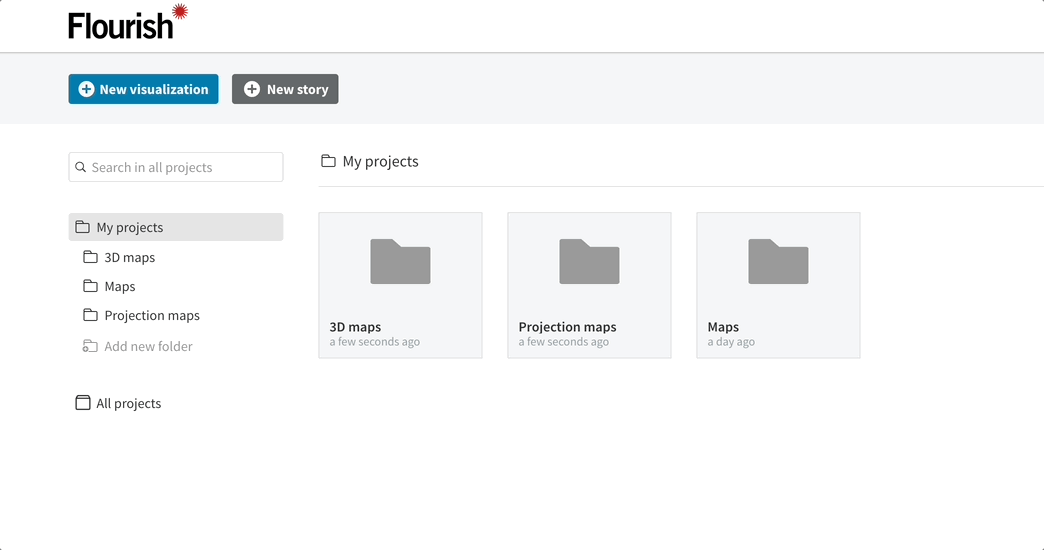Click the New story button
The height and width of the screenshot is (550, 1044).
[285, 89]
